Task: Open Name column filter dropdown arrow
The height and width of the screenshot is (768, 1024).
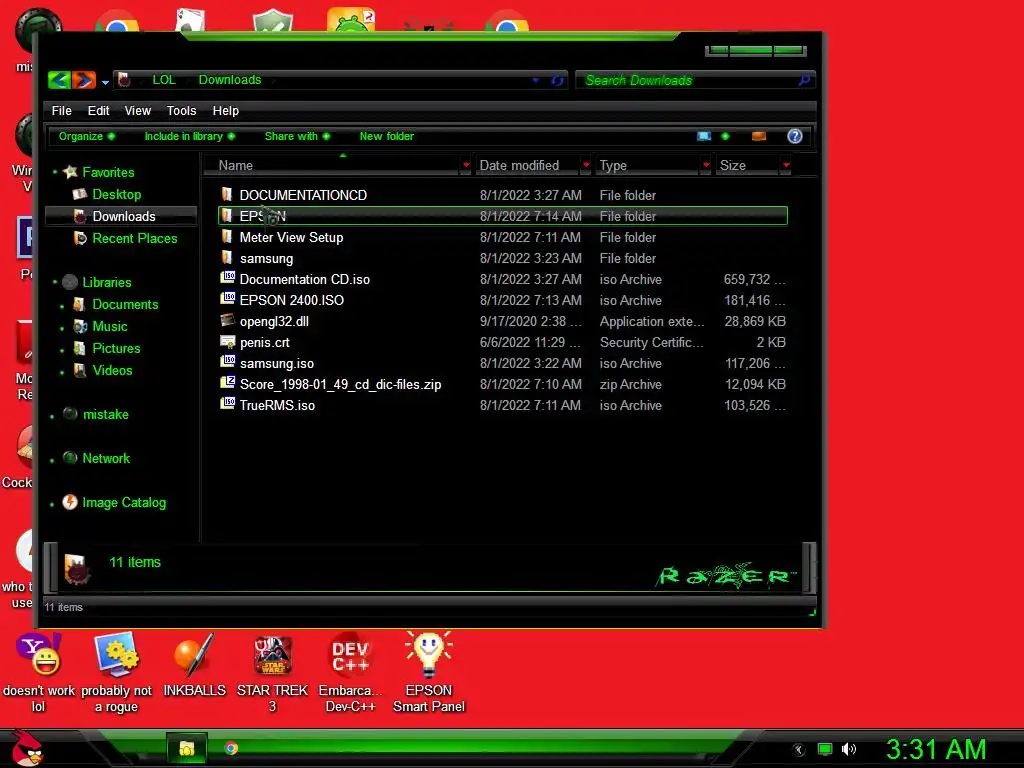Action: [x=466, y=165]
